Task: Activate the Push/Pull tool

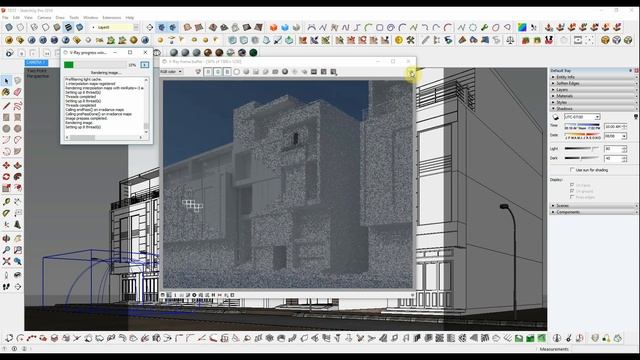Action: (x=18, y=165)
